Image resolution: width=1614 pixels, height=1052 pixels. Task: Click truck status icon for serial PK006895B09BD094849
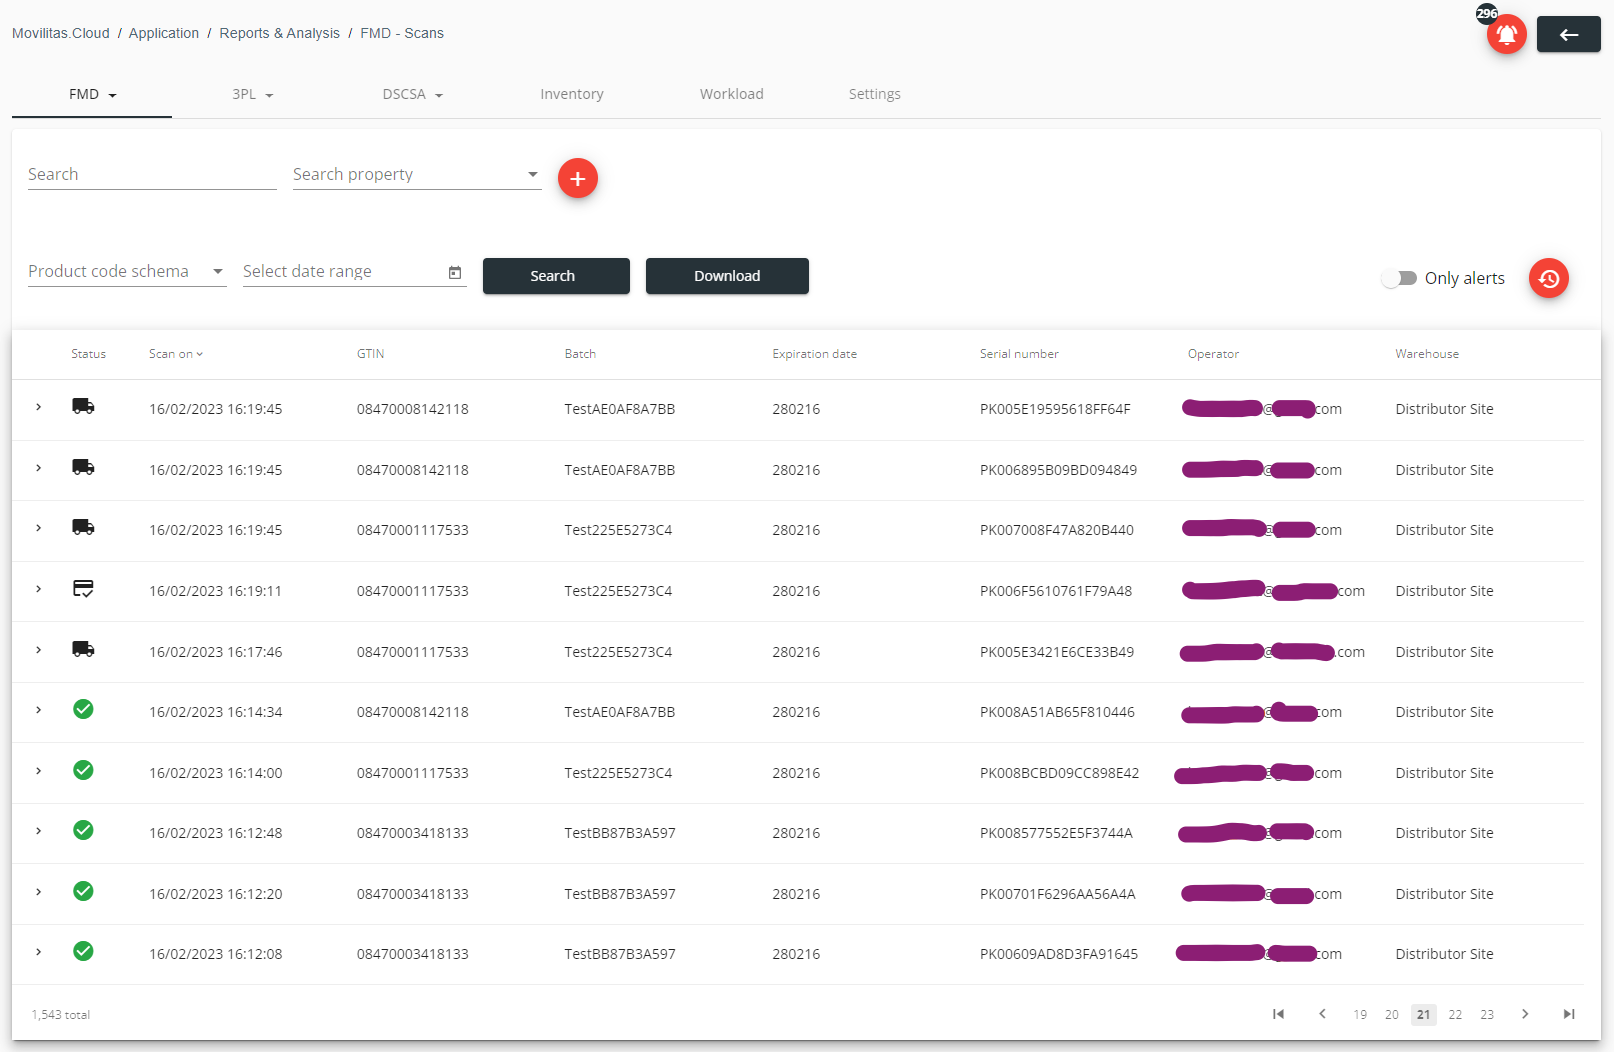pos(83,467)
